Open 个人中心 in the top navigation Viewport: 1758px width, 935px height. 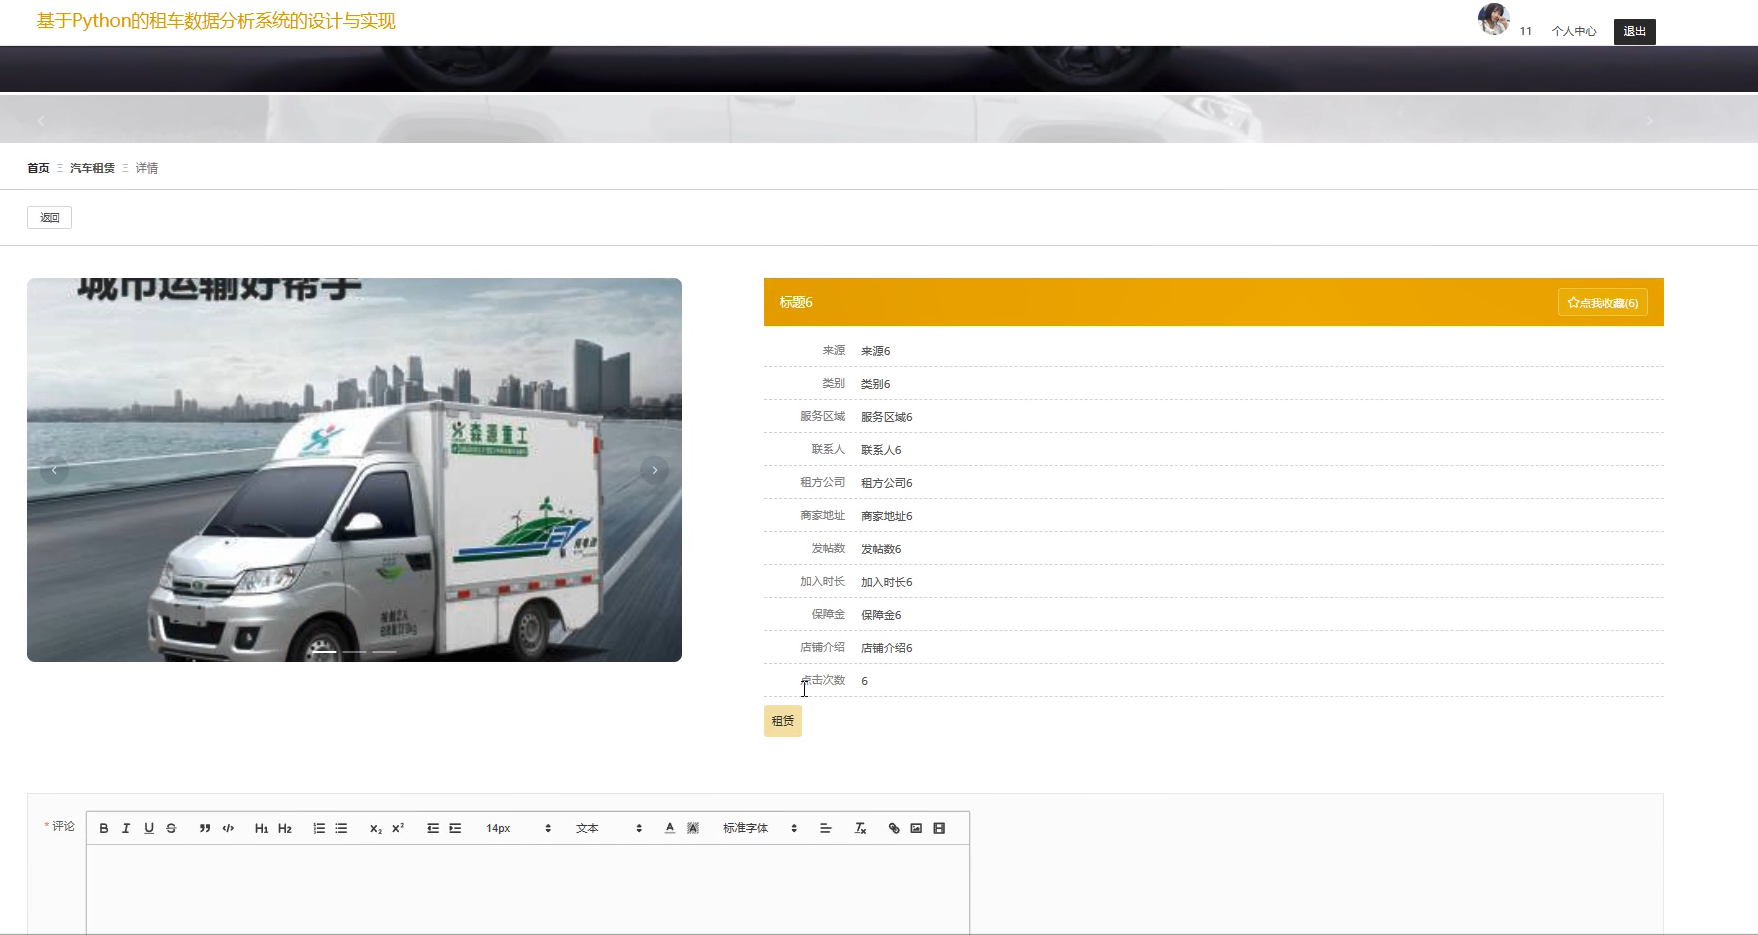pyautogui.click(x=1573, y=31)
